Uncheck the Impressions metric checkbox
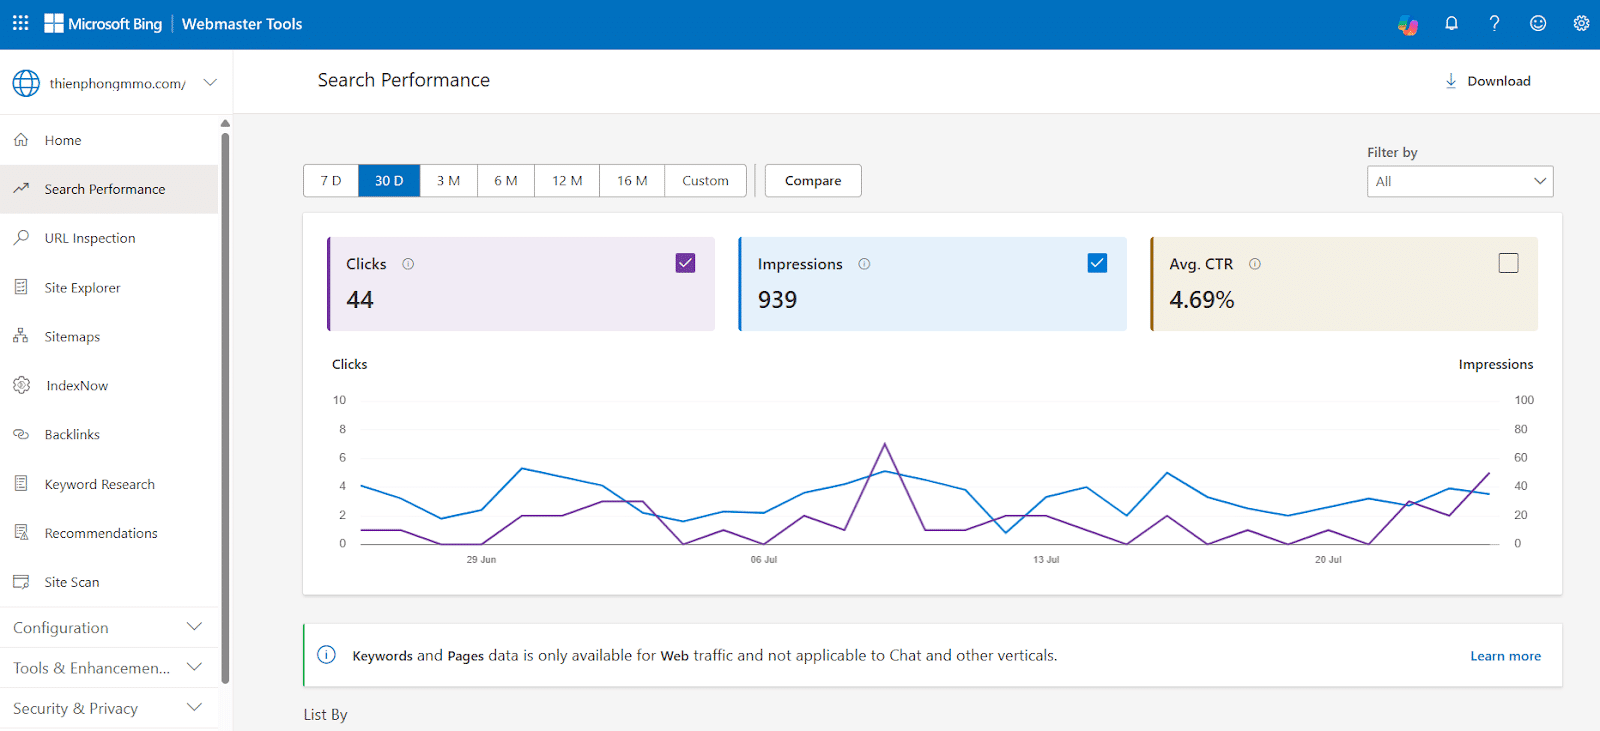Screen dimensions: 1600x731 1097,263
